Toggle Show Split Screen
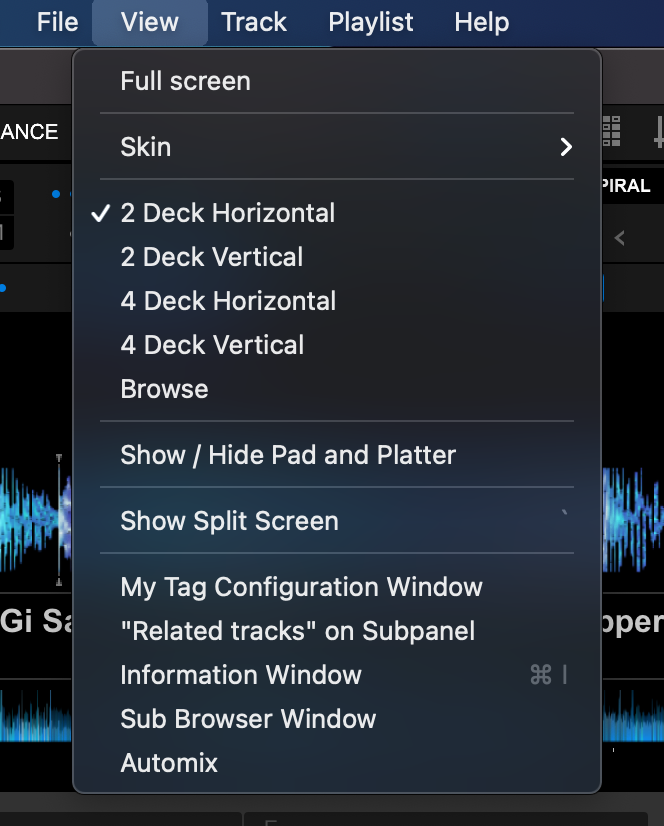Image resolution: width=664 pixels, height=826 pixels. 230,521
